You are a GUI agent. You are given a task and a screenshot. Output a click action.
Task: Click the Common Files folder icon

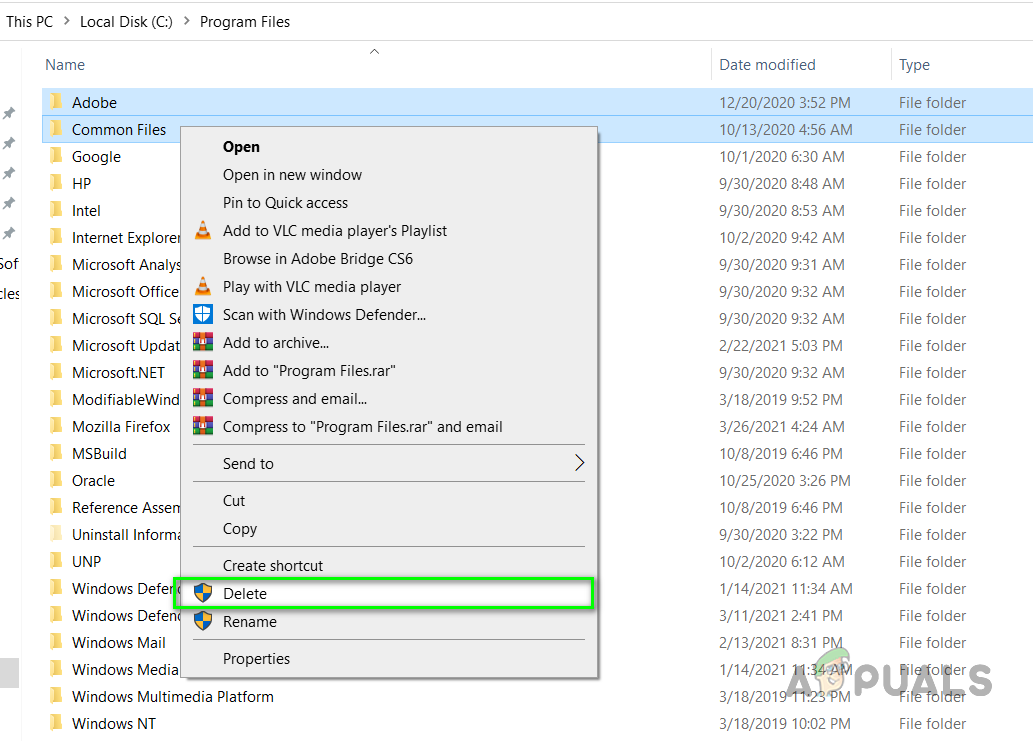click(x=57, y=129)
